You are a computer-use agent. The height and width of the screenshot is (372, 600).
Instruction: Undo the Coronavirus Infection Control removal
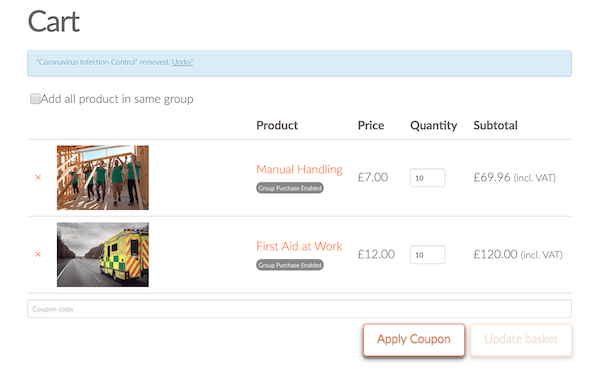click(x=182, y=62)
